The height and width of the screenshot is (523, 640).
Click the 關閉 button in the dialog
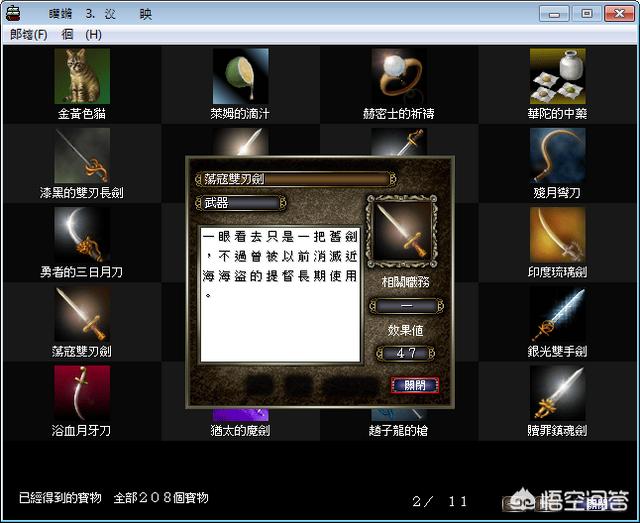click(415, 385)
